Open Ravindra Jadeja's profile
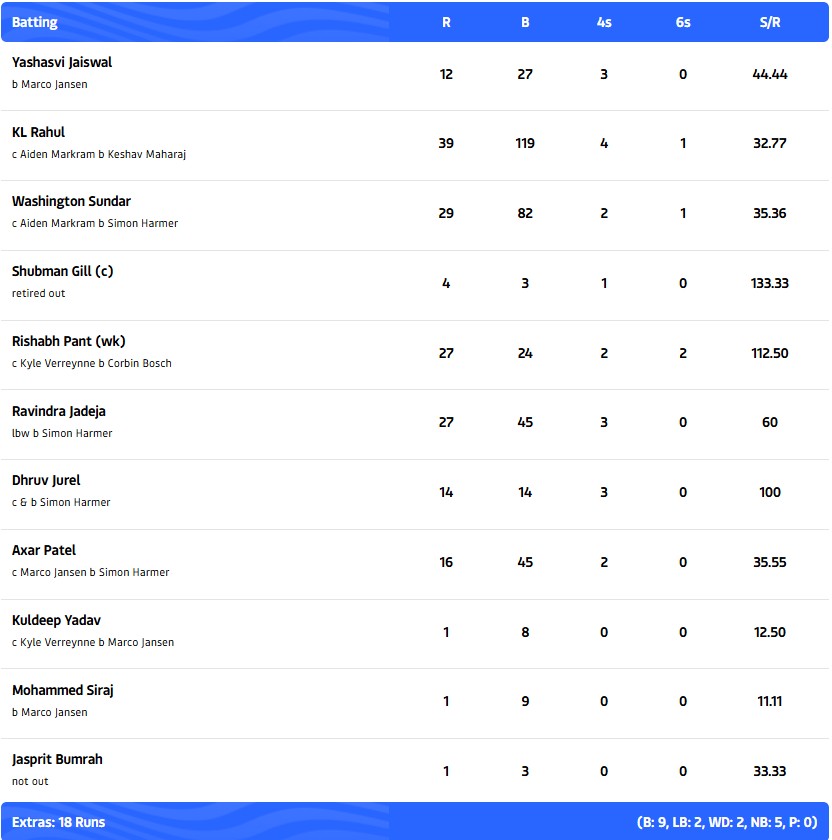 click(x=58, y=411)
